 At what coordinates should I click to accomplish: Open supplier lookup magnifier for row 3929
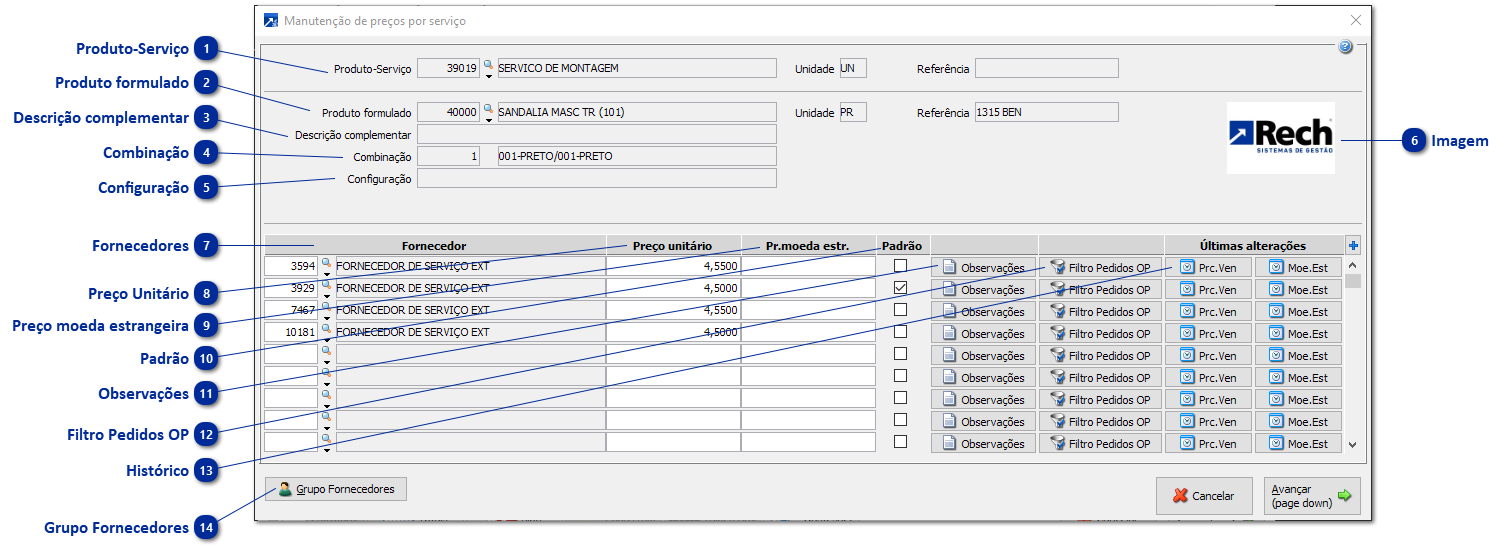click(325, 285)
